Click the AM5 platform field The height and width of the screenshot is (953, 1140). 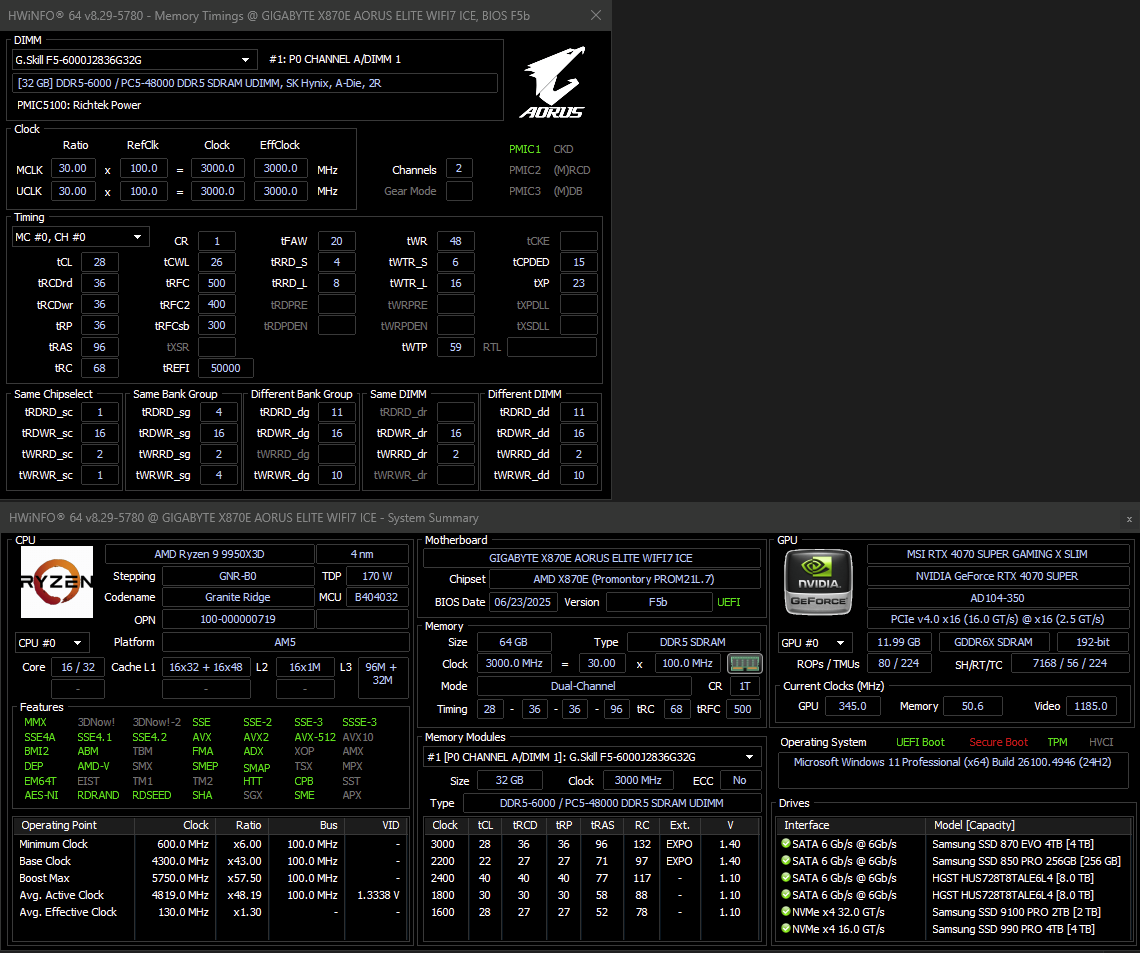pyautogui.click(x=285, y=642)
